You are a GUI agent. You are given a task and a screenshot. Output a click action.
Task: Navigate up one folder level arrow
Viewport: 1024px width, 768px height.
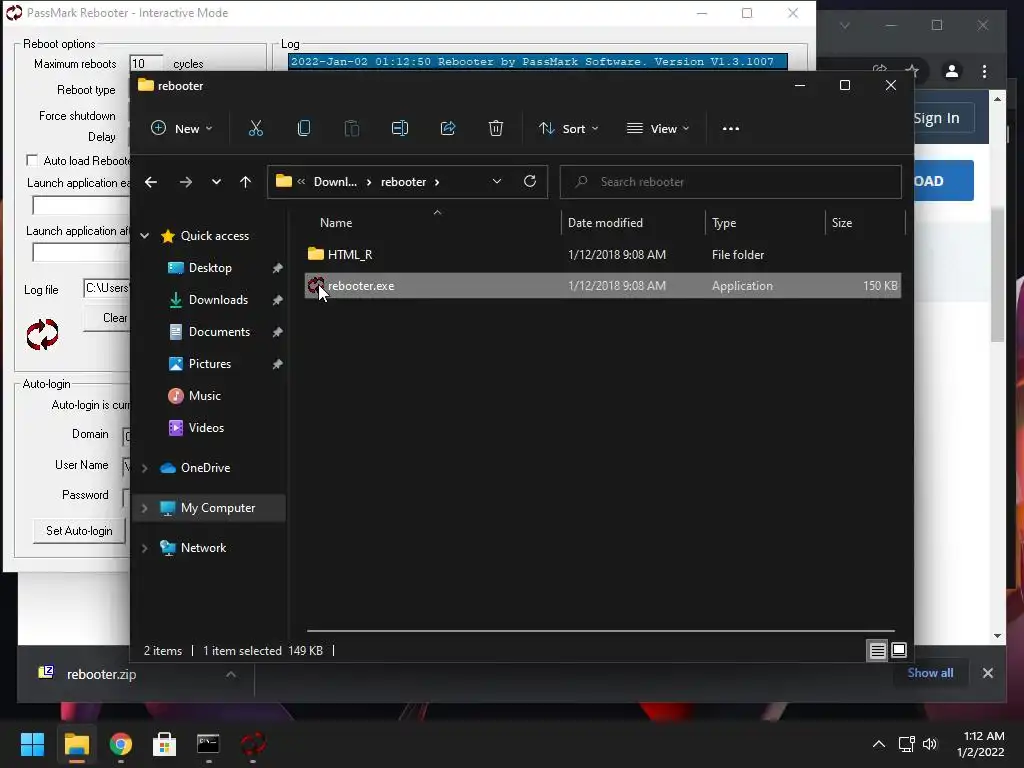point(246,182)
